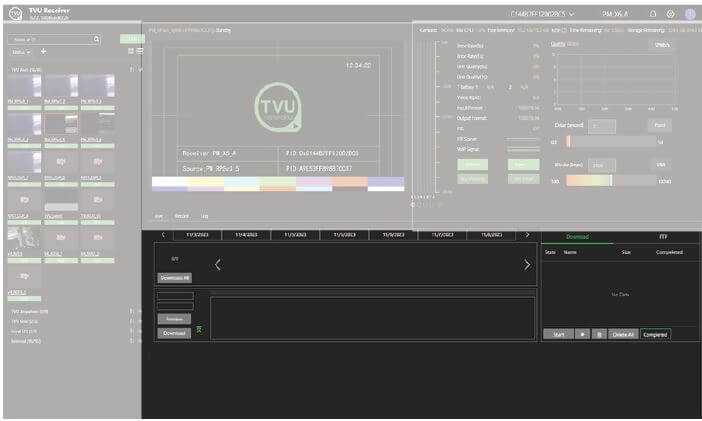Switch the source list to grid view
This screenshot has width=702, height=421.
pyautogui.click(x=131, y=51)
